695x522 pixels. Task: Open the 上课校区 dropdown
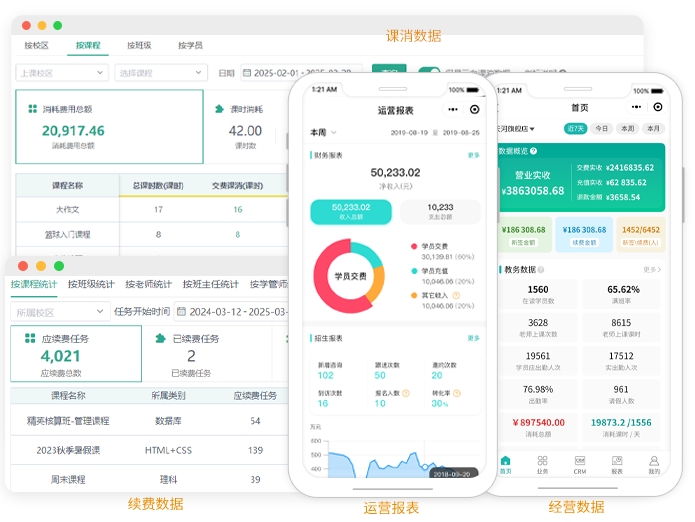pos(62,73)
